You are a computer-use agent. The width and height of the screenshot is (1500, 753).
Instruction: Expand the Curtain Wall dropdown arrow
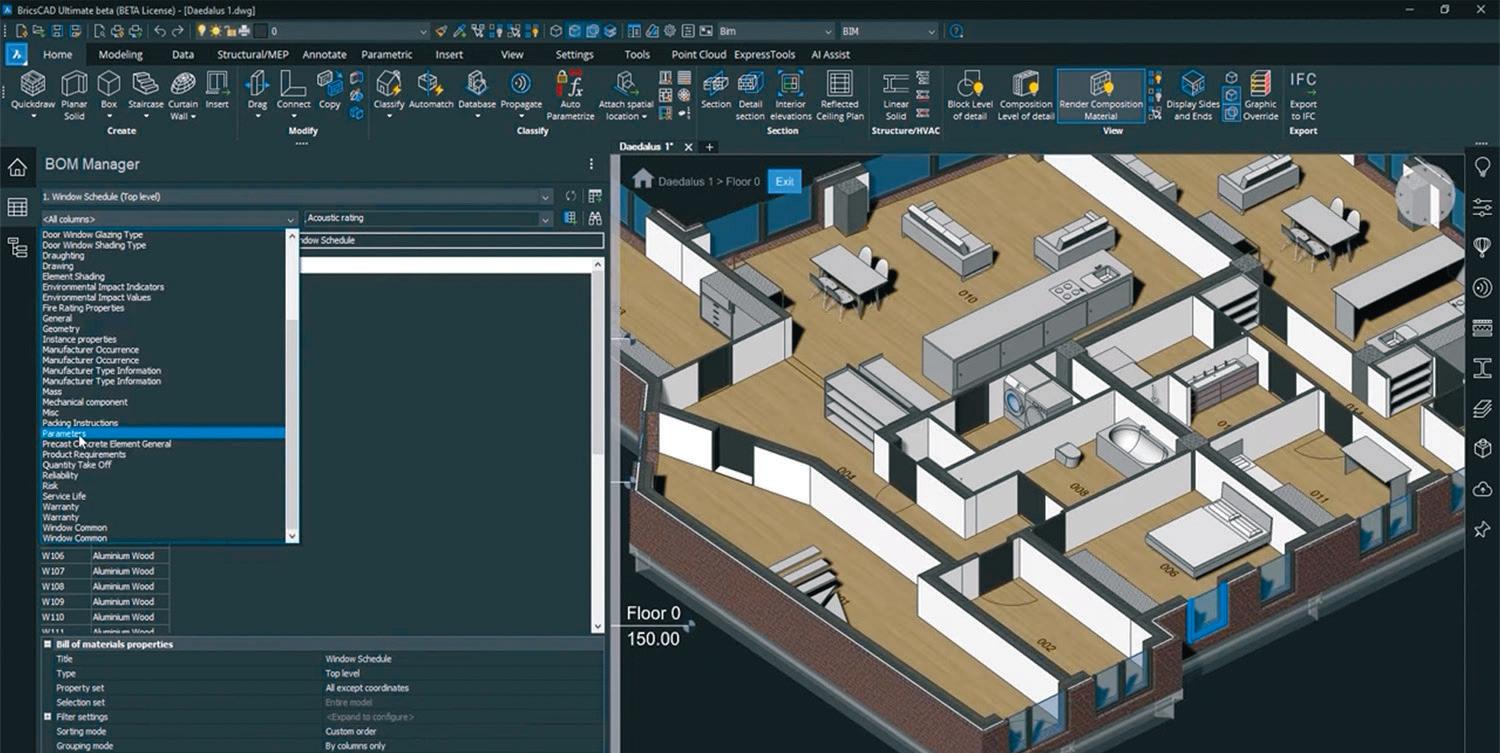pos(193,117)
